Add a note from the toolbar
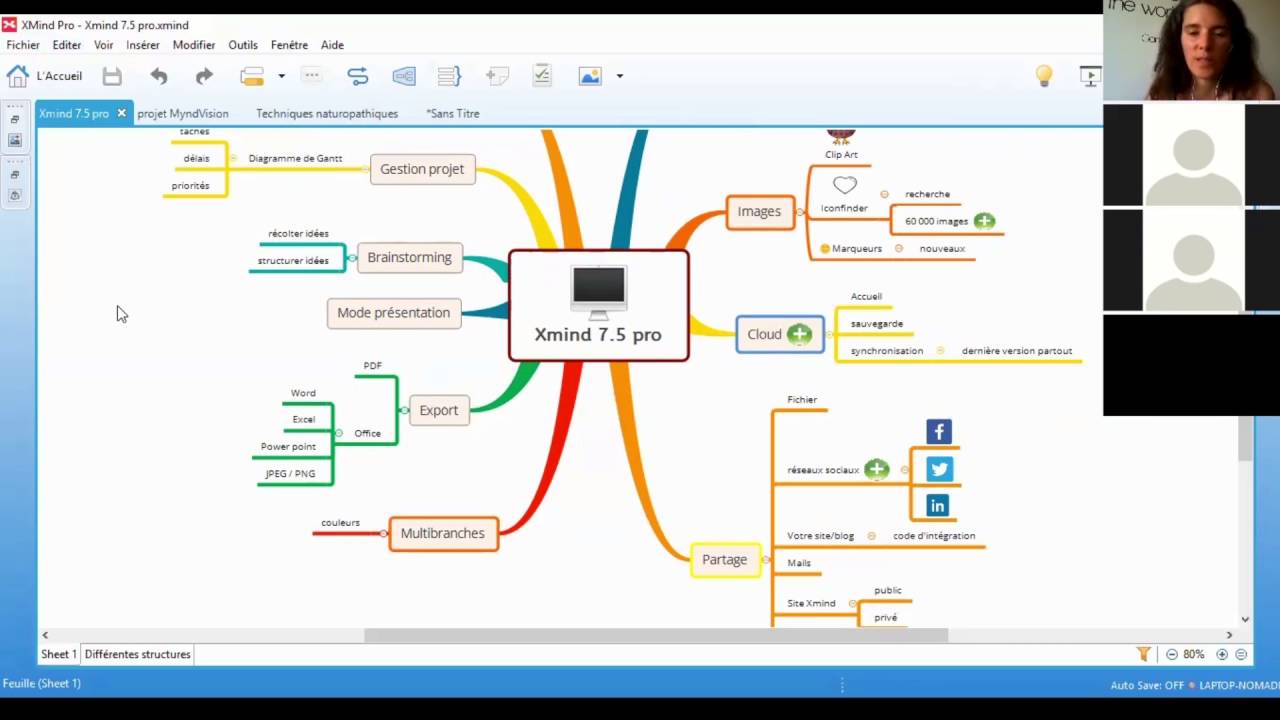Viewport: 1280px width, 720px height. (495, 76)
